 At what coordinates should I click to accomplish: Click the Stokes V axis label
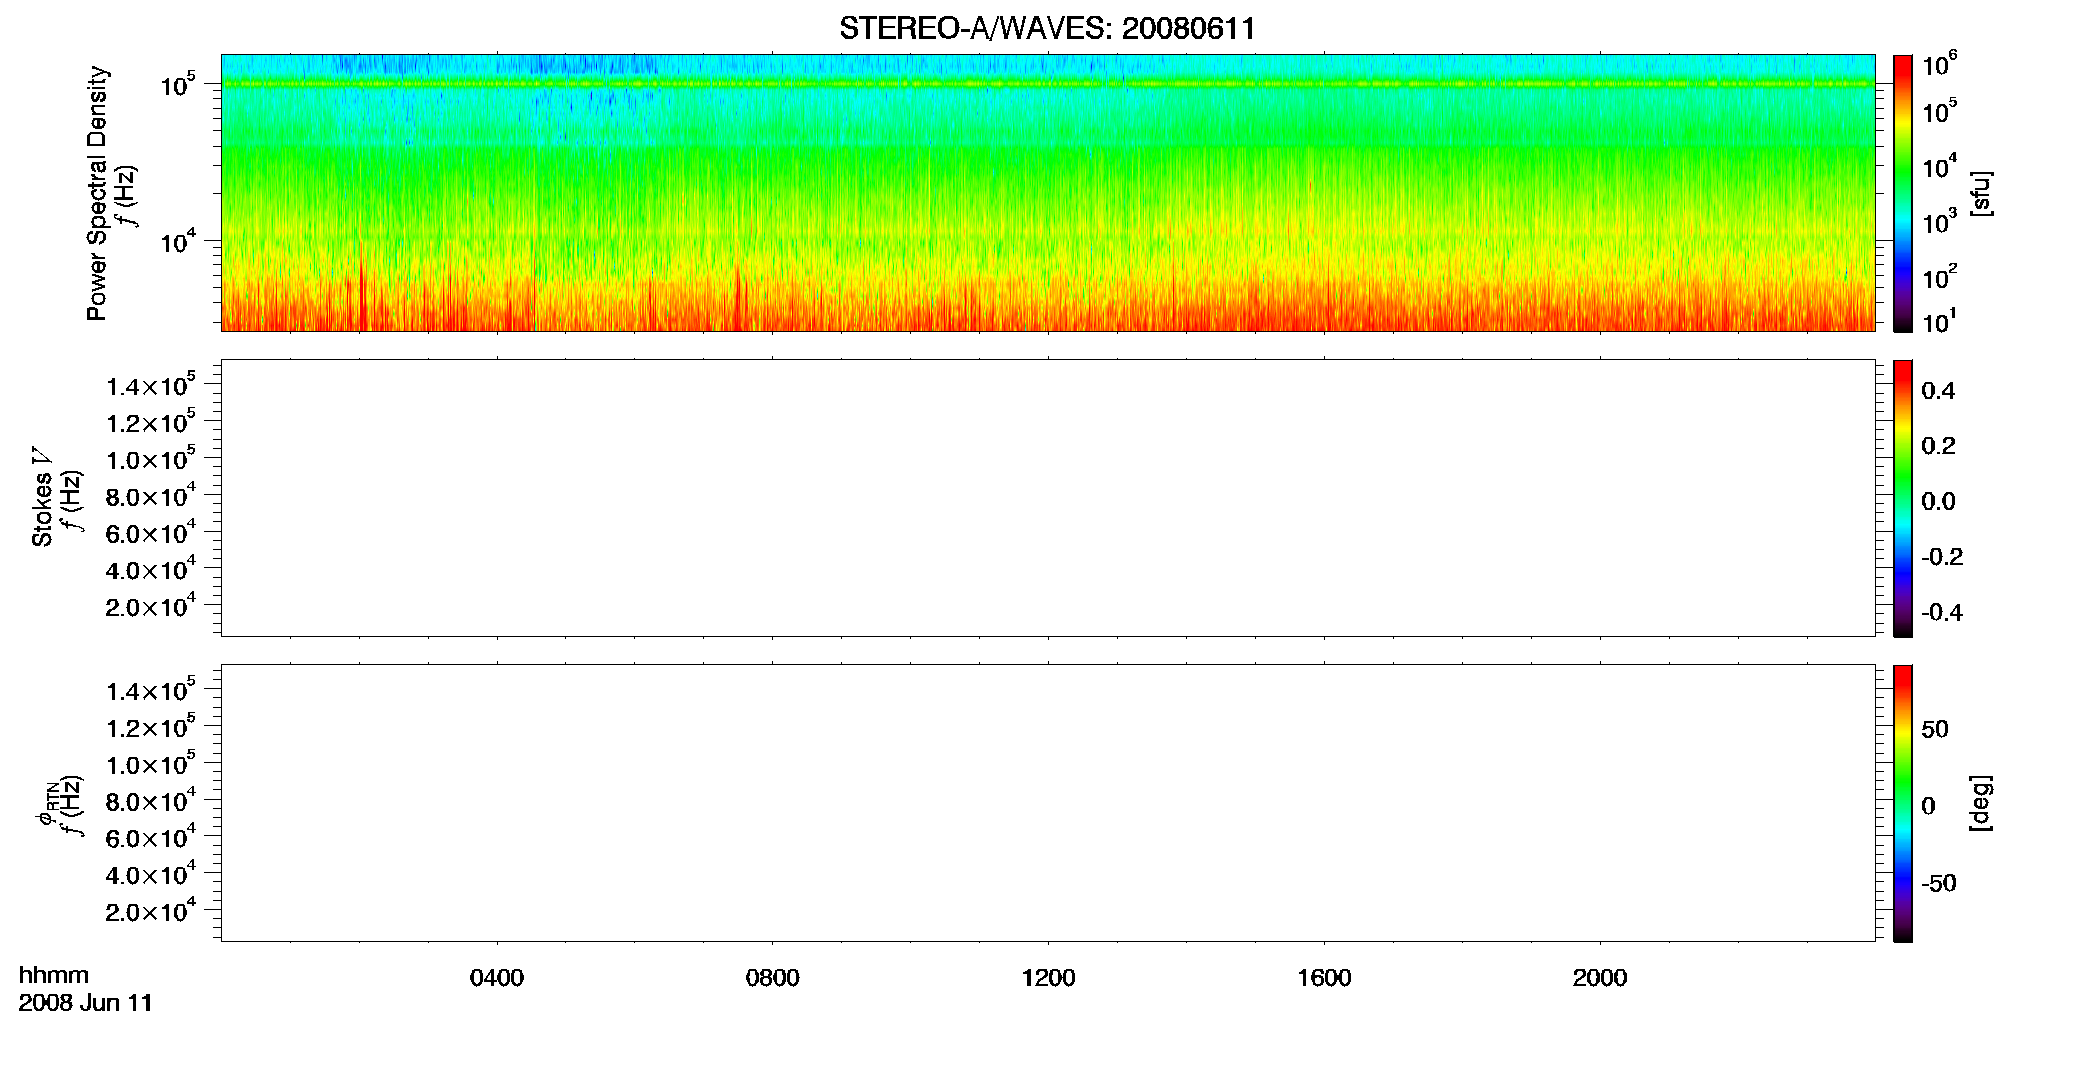(x=42, y=497)
